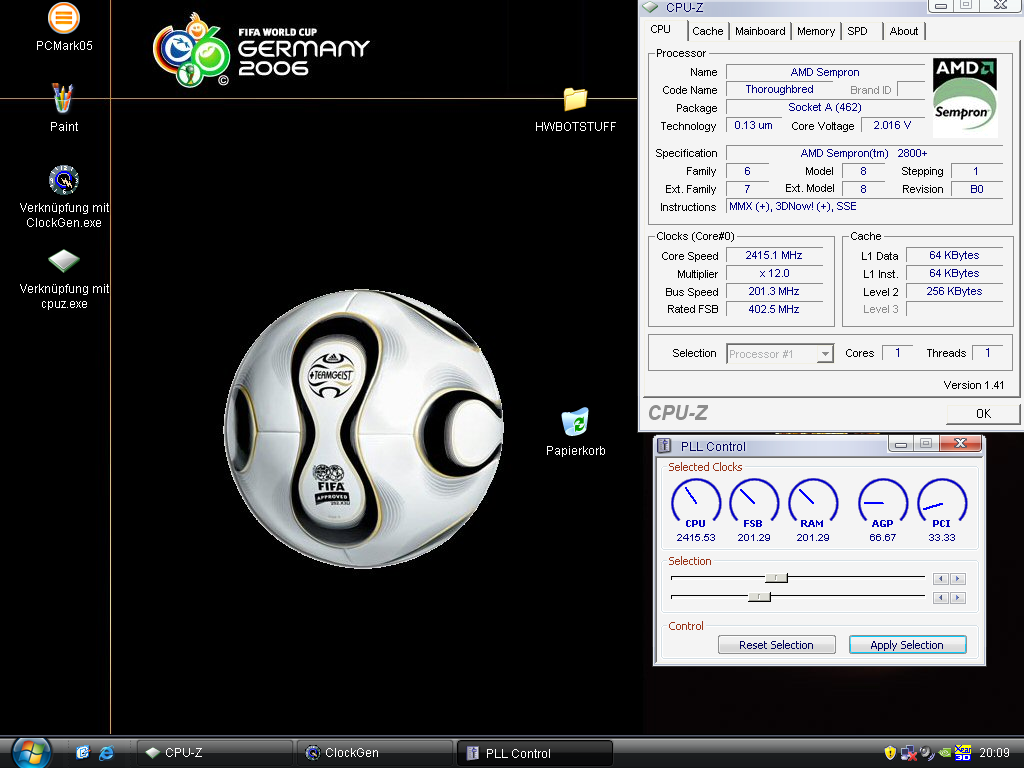
Task: Click the AGP dial in PLL Control
Action: point(882,503)
